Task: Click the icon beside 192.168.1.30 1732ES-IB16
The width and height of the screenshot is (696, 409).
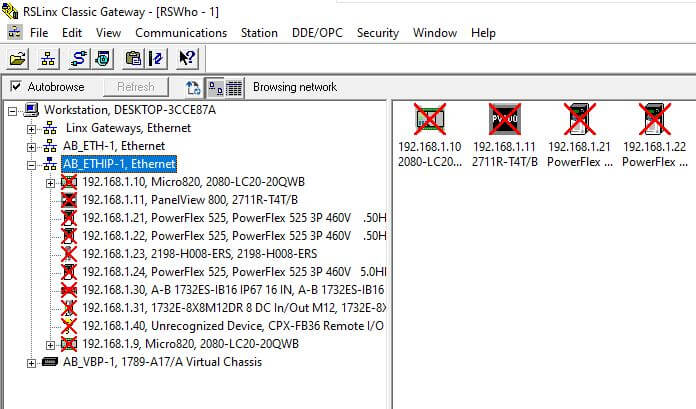Action: point(69,290)
